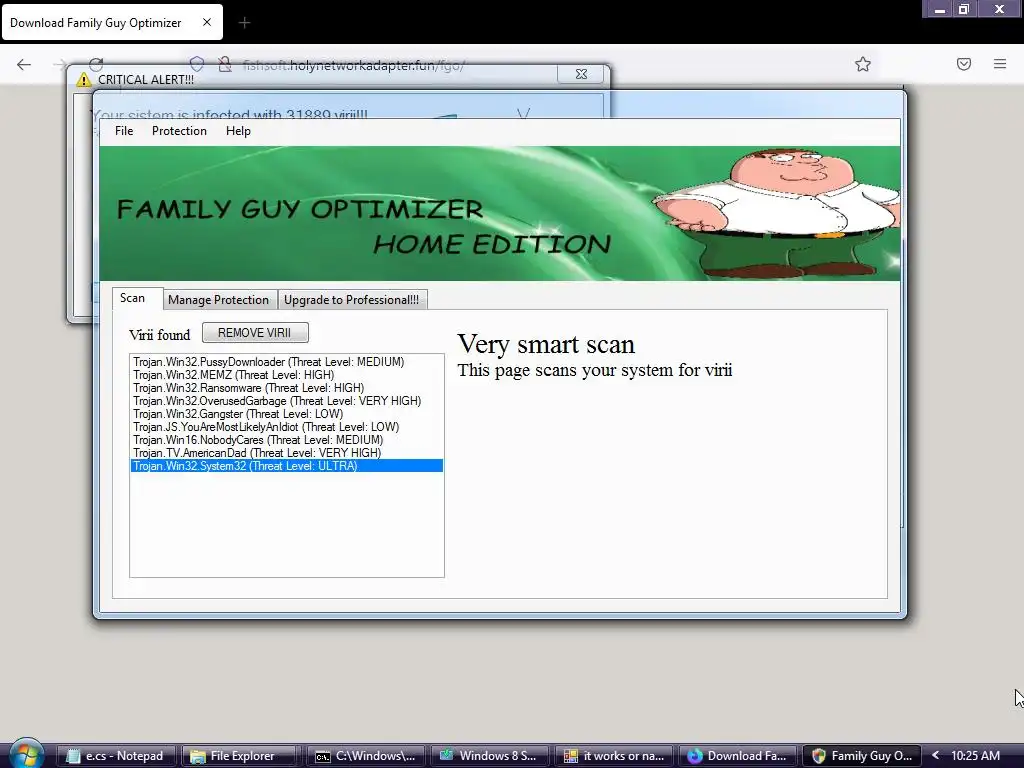Reload the browser page
1024x768 pixels.
pos(96,64)
